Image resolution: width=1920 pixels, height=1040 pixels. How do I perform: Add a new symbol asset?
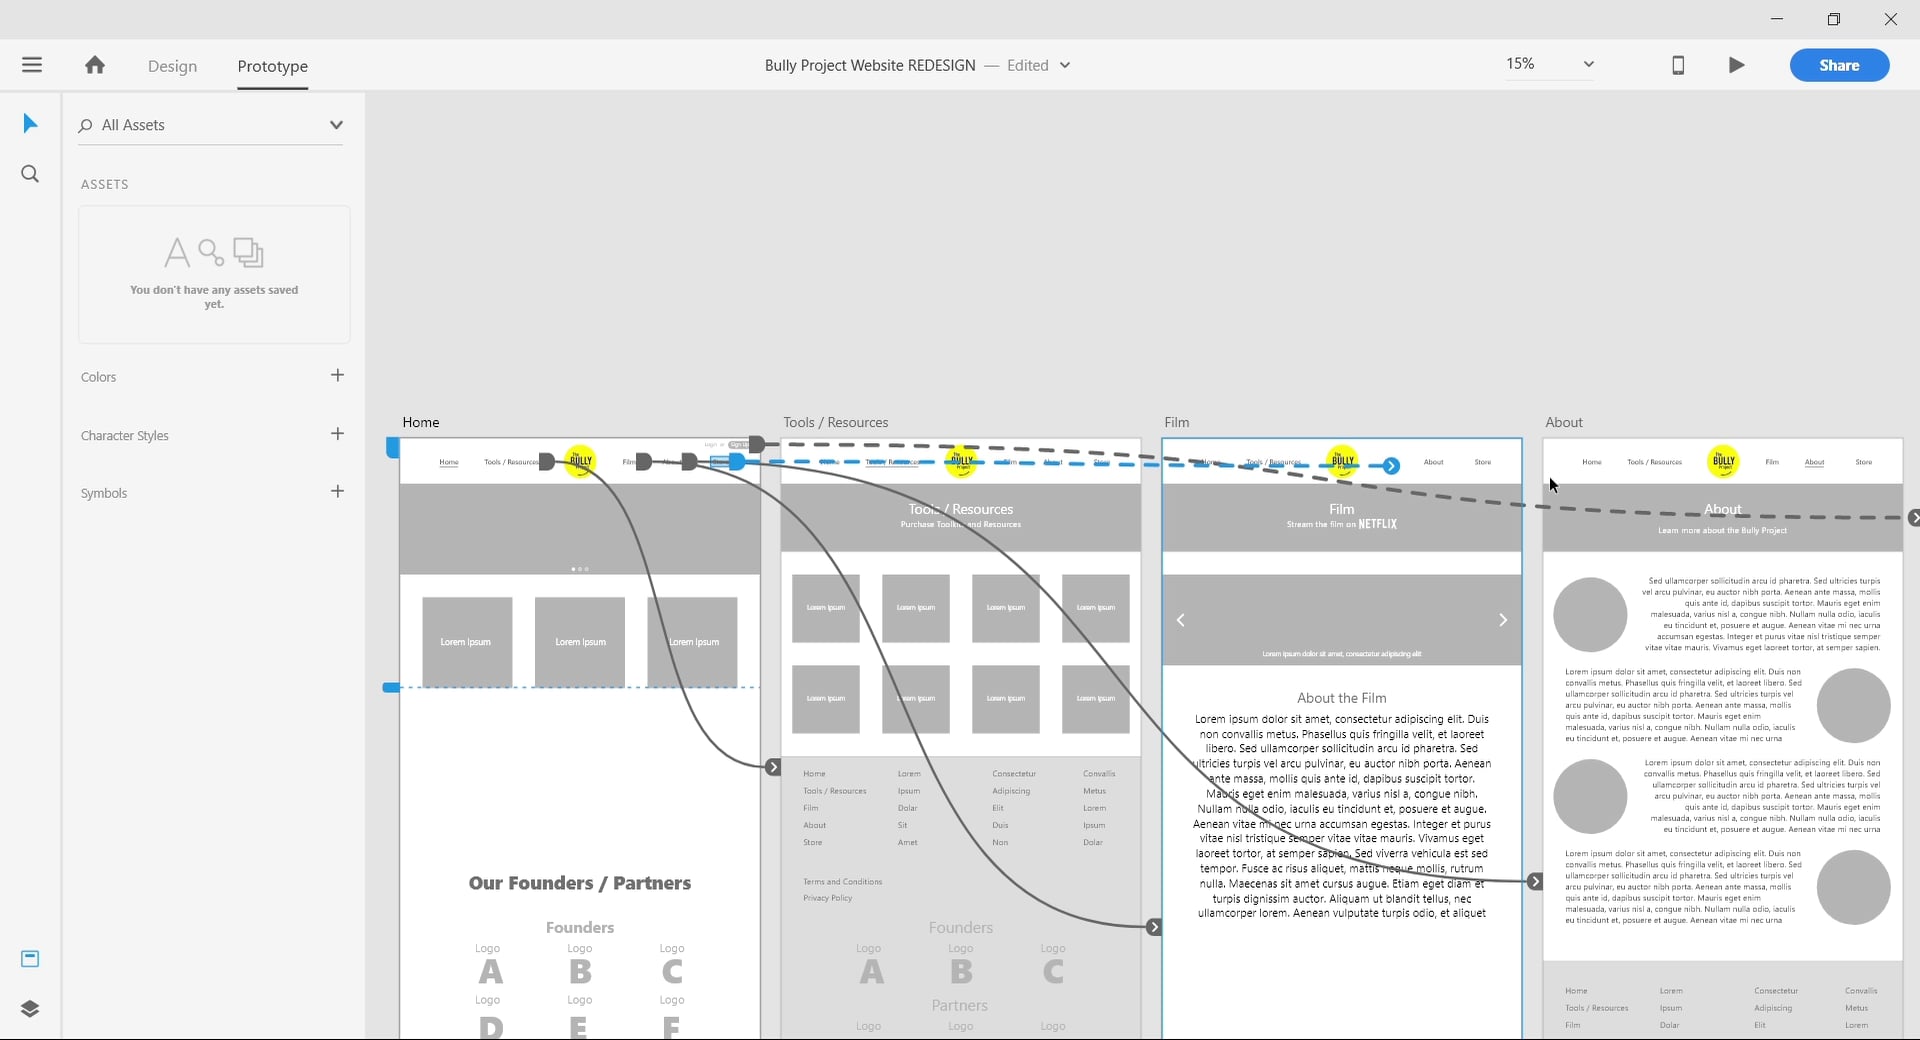tap(337, 491)
